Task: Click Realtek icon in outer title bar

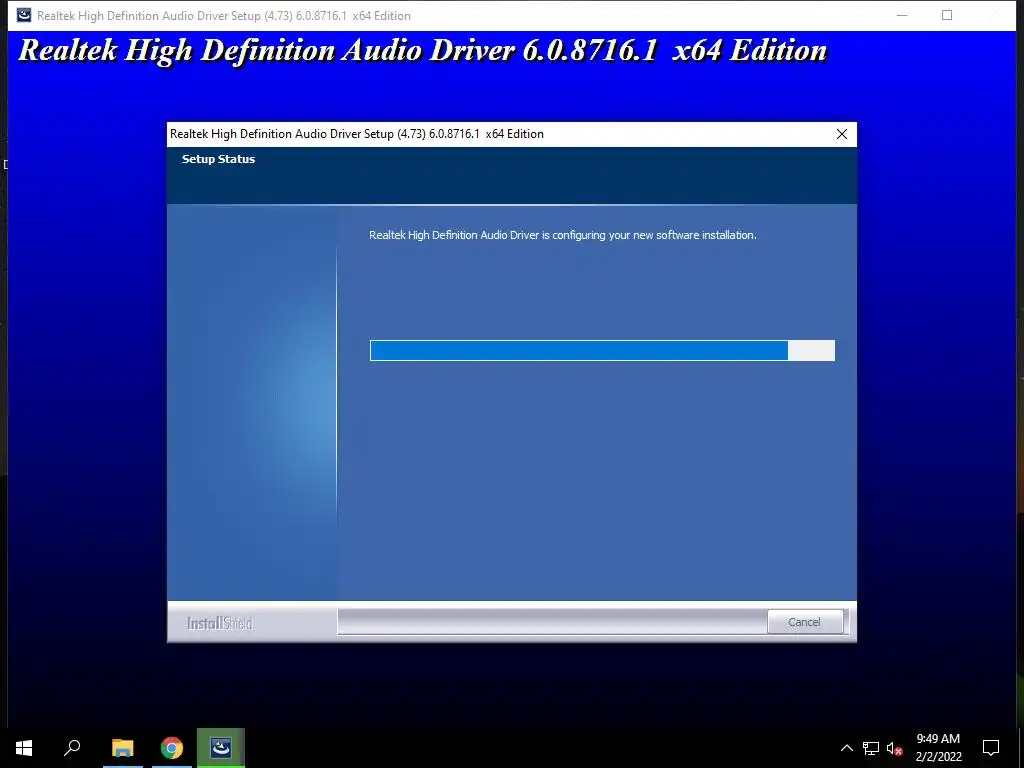Action: coord(24,15)
